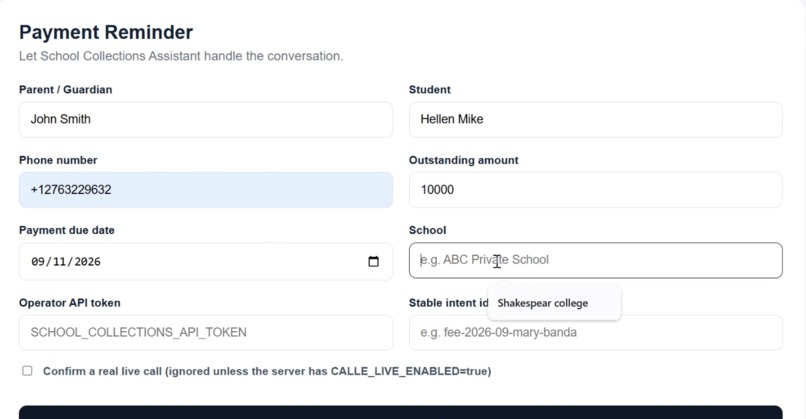Image resolution: width=806 pixels, height=419 pixels.
Task: Click the Student label
Action: [429, 89]
